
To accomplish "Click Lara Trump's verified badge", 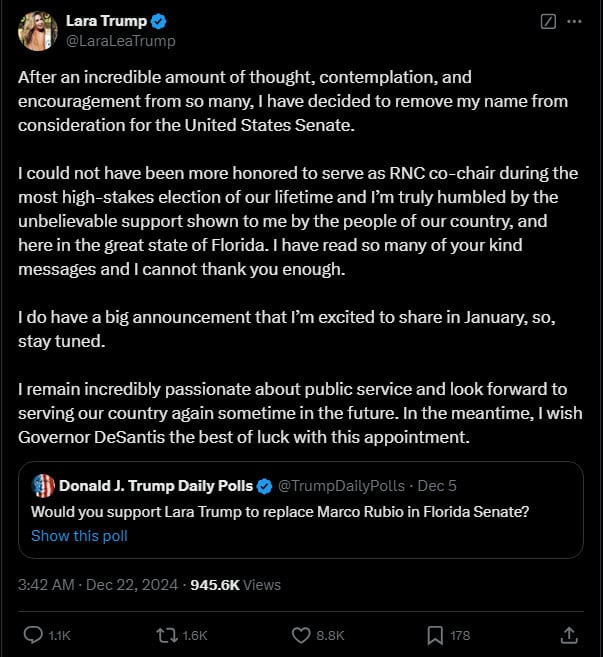I will click(159, 21).
